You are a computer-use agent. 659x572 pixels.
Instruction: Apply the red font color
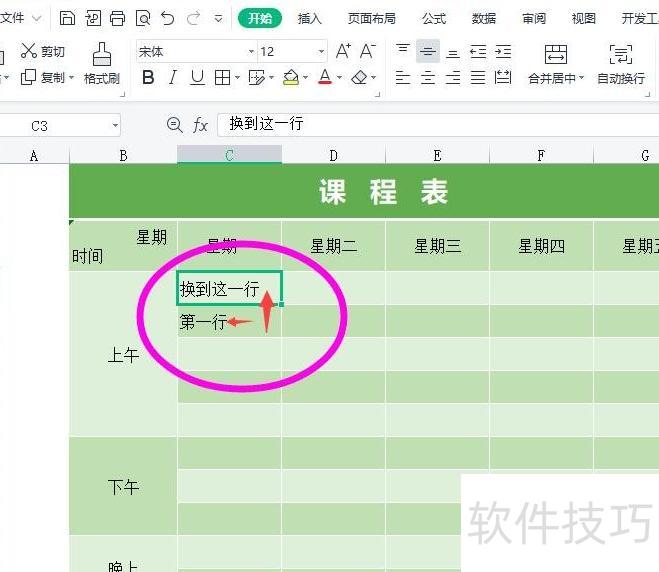click(x=325, y=77)
